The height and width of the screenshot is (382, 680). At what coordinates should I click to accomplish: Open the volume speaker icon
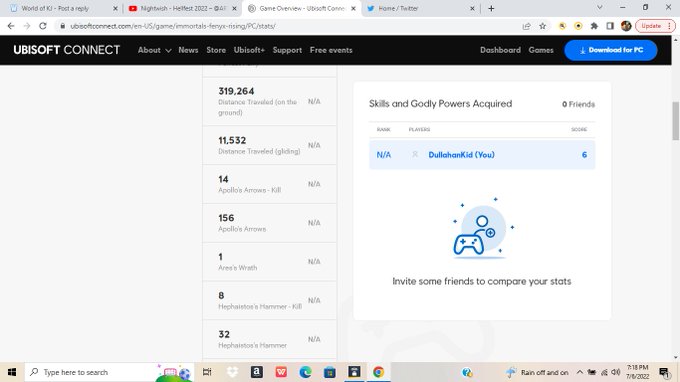coord(615,372)
